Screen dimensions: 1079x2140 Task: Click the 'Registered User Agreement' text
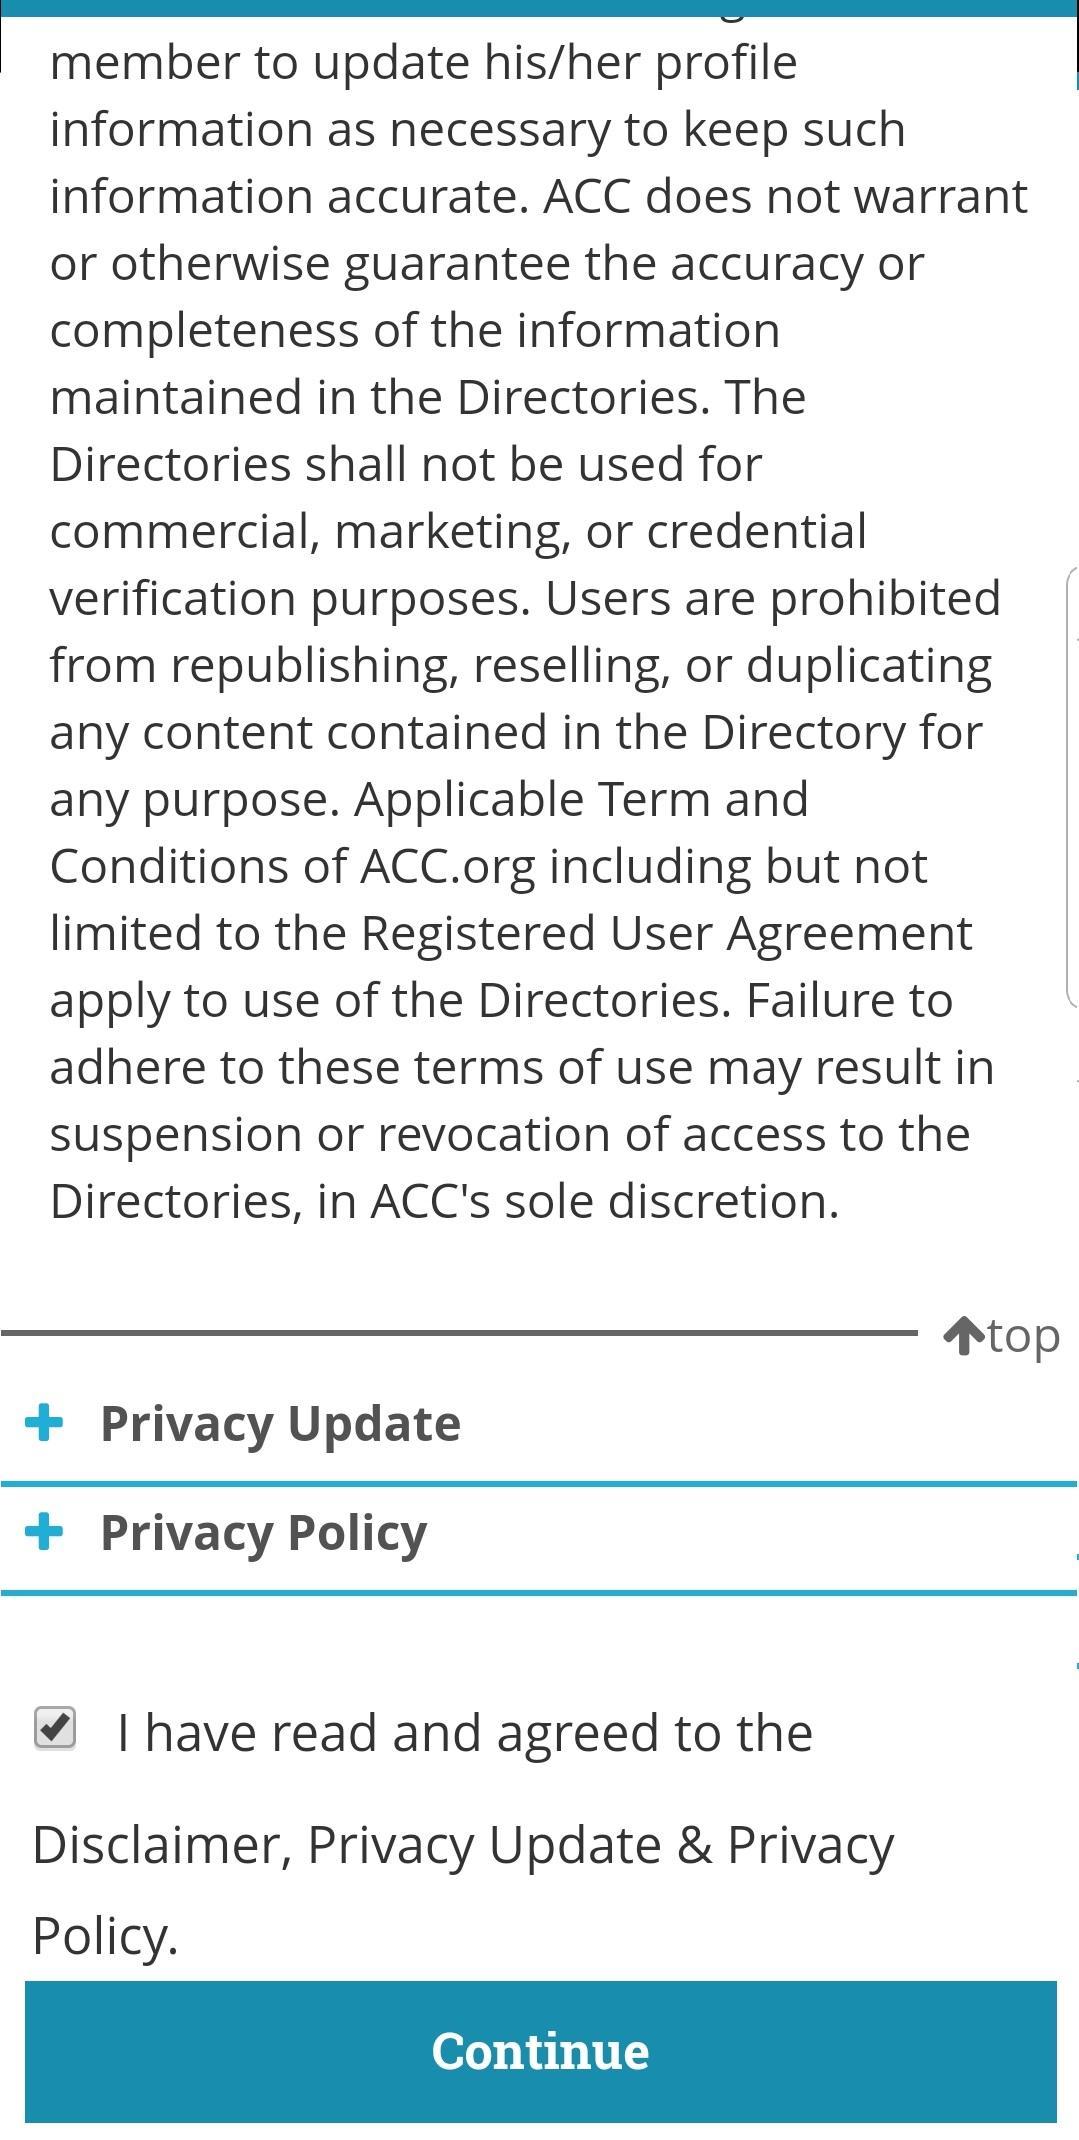(x=666, y=934)
